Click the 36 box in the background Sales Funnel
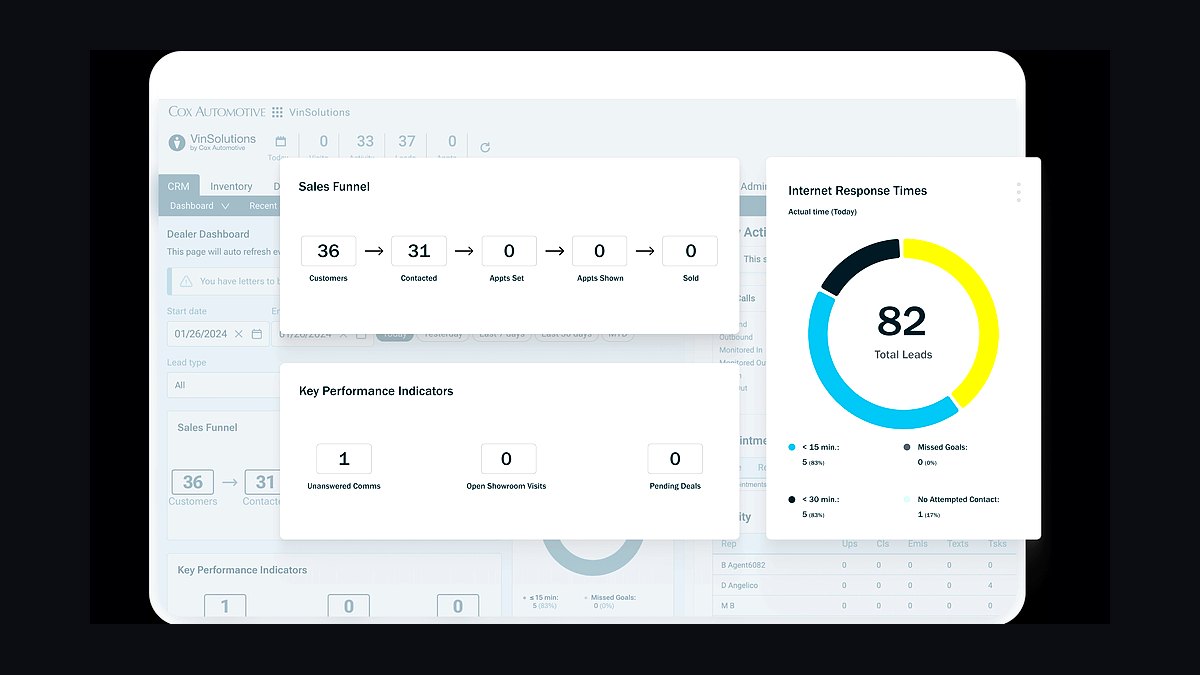The width and height of the screenshot is (1200, 675). (193, 482)
